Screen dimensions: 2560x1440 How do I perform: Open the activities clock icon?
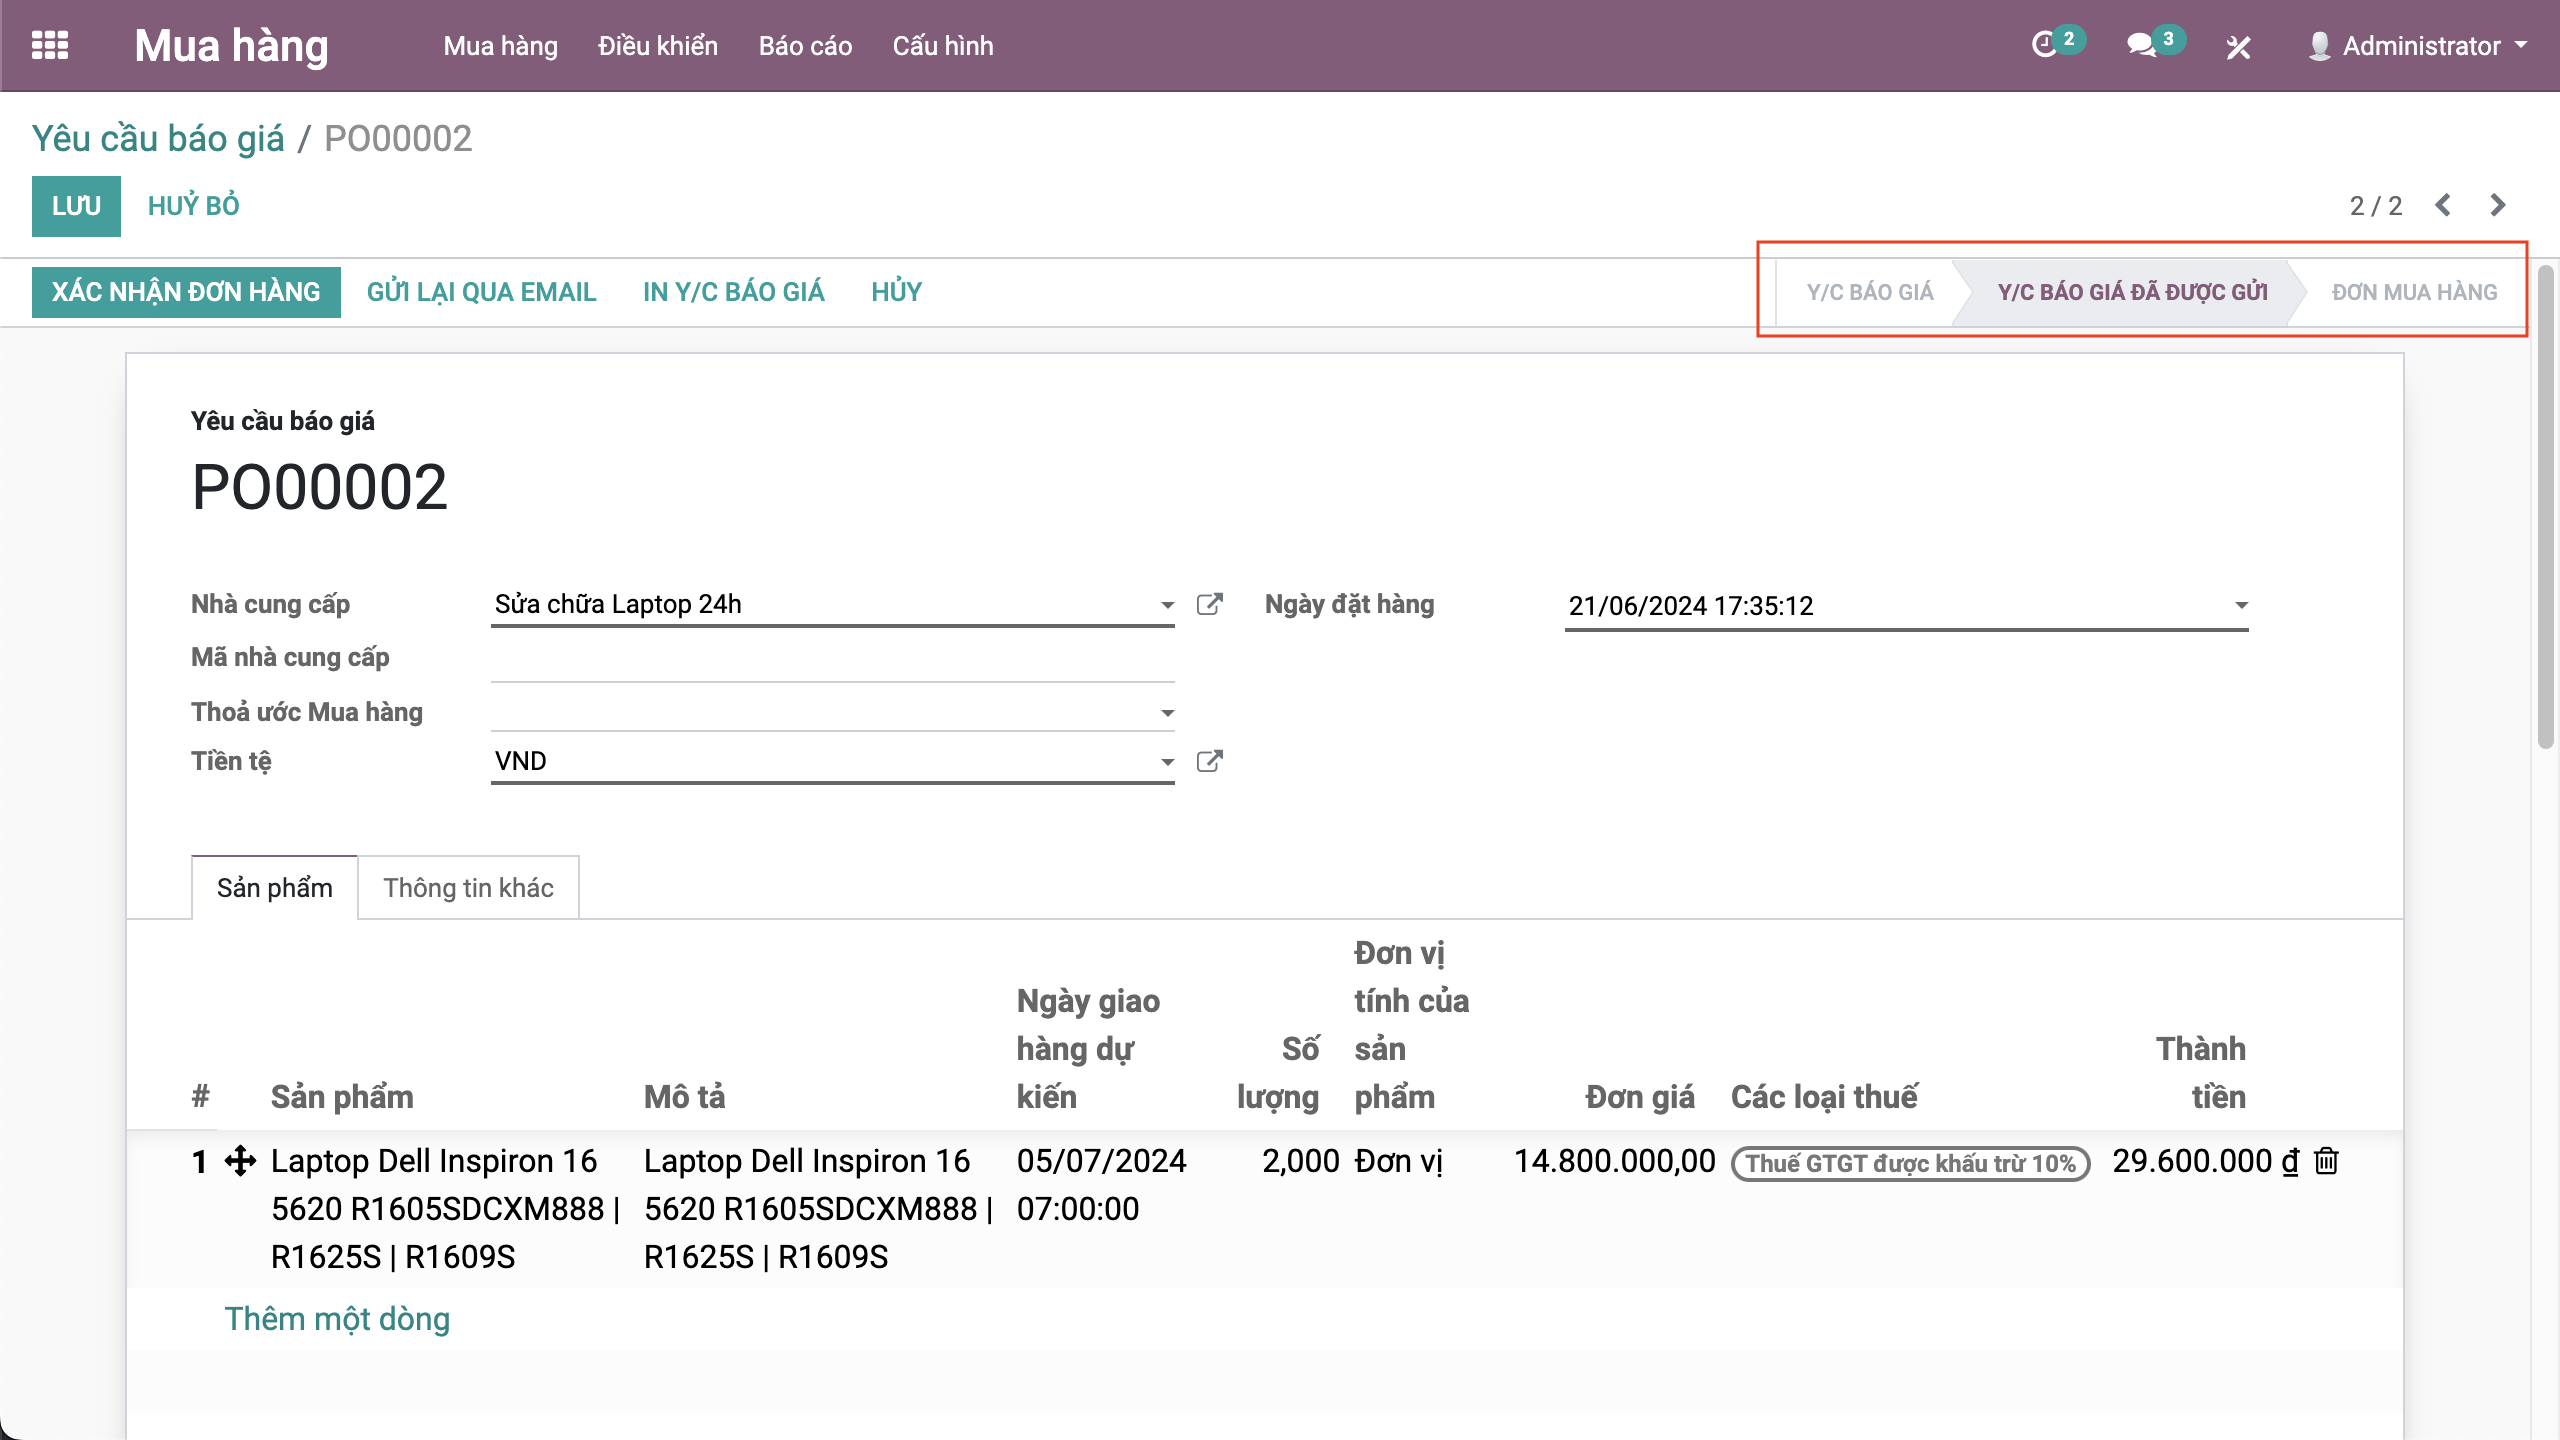click(x=2045, y=46)
